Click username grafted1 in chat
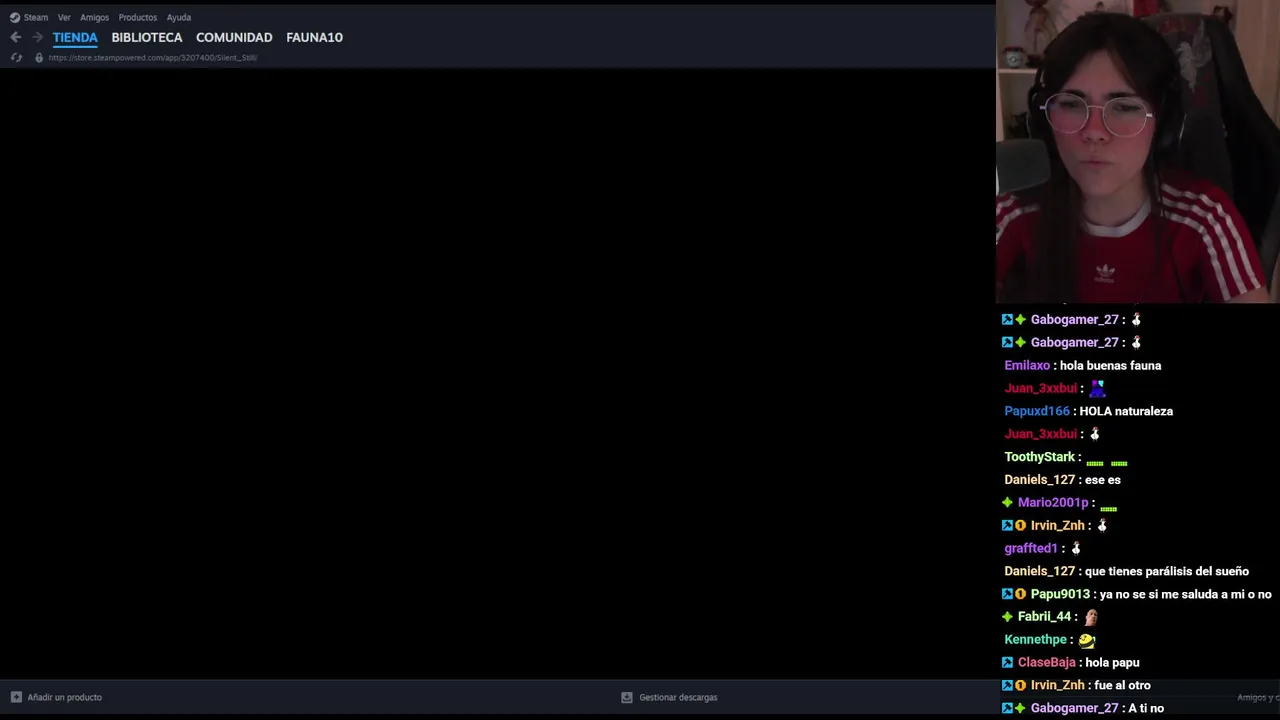 (x=1031, y=548)
